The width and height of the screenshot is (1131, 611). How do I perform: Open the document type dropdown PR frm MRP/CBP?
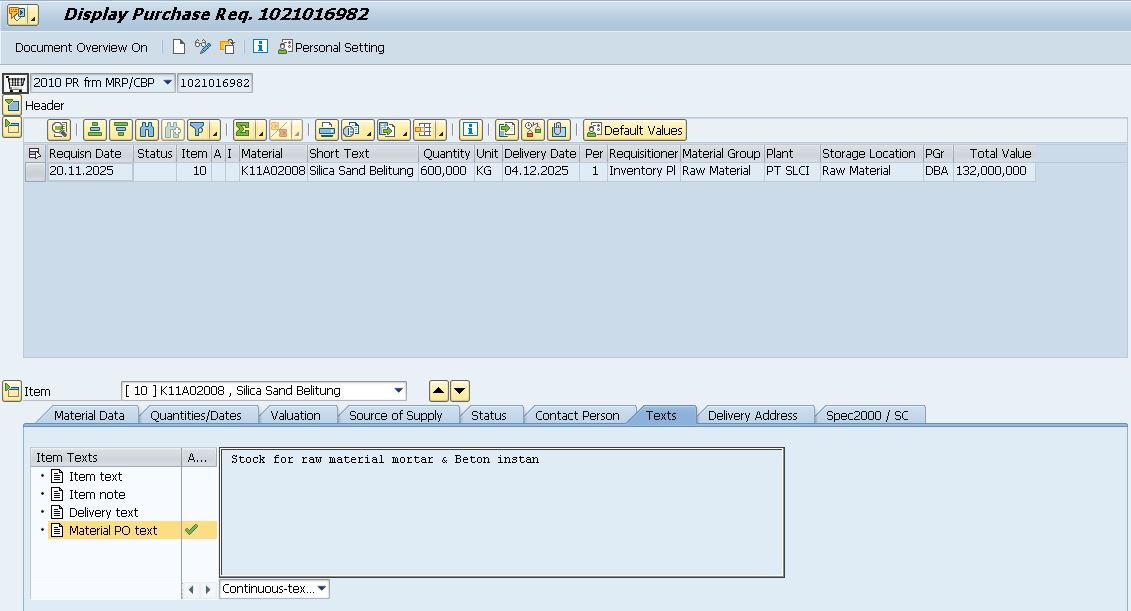point(166,83)
